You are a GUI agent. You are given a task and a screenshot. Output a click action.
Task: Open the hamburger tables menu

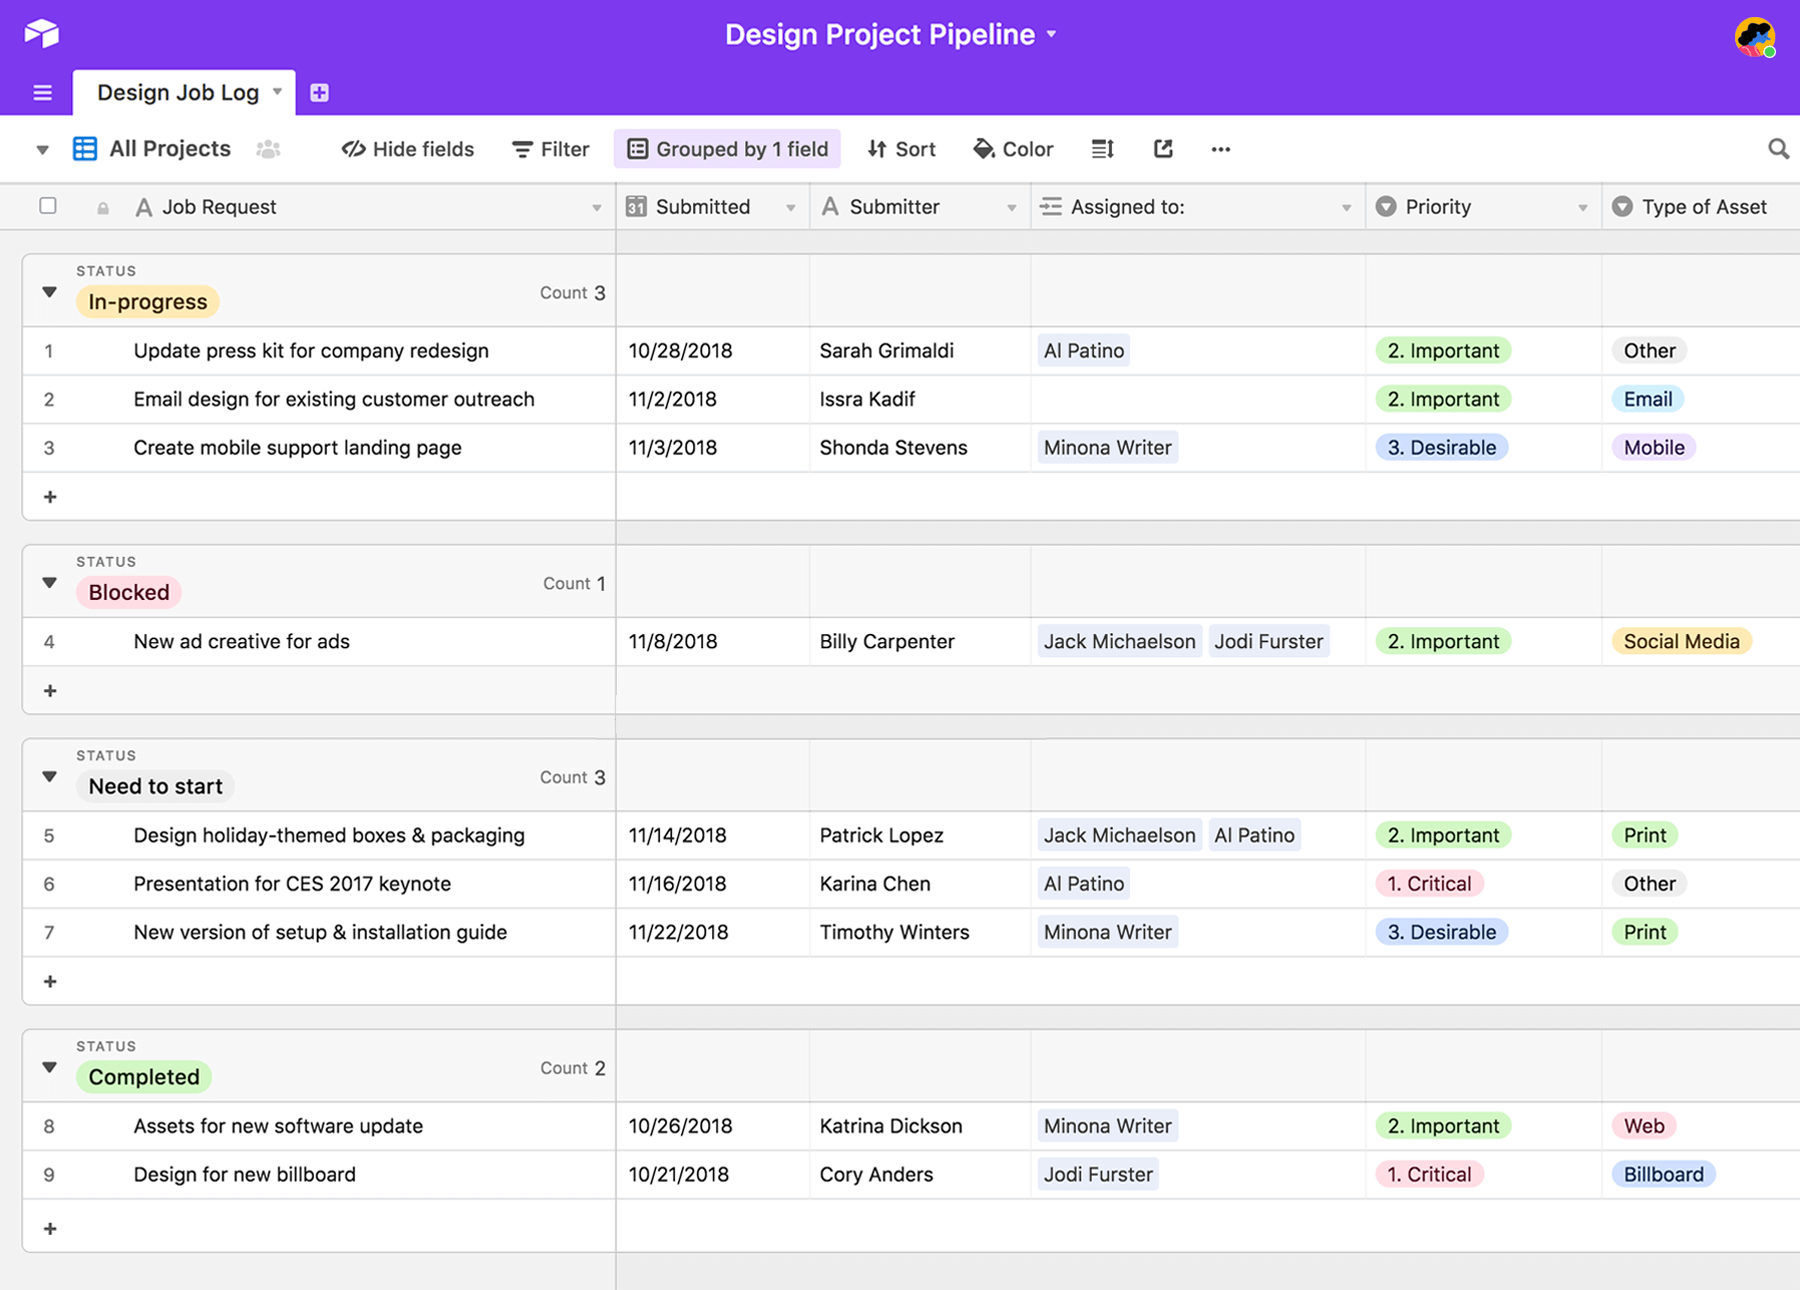click(x=42, y=93)
